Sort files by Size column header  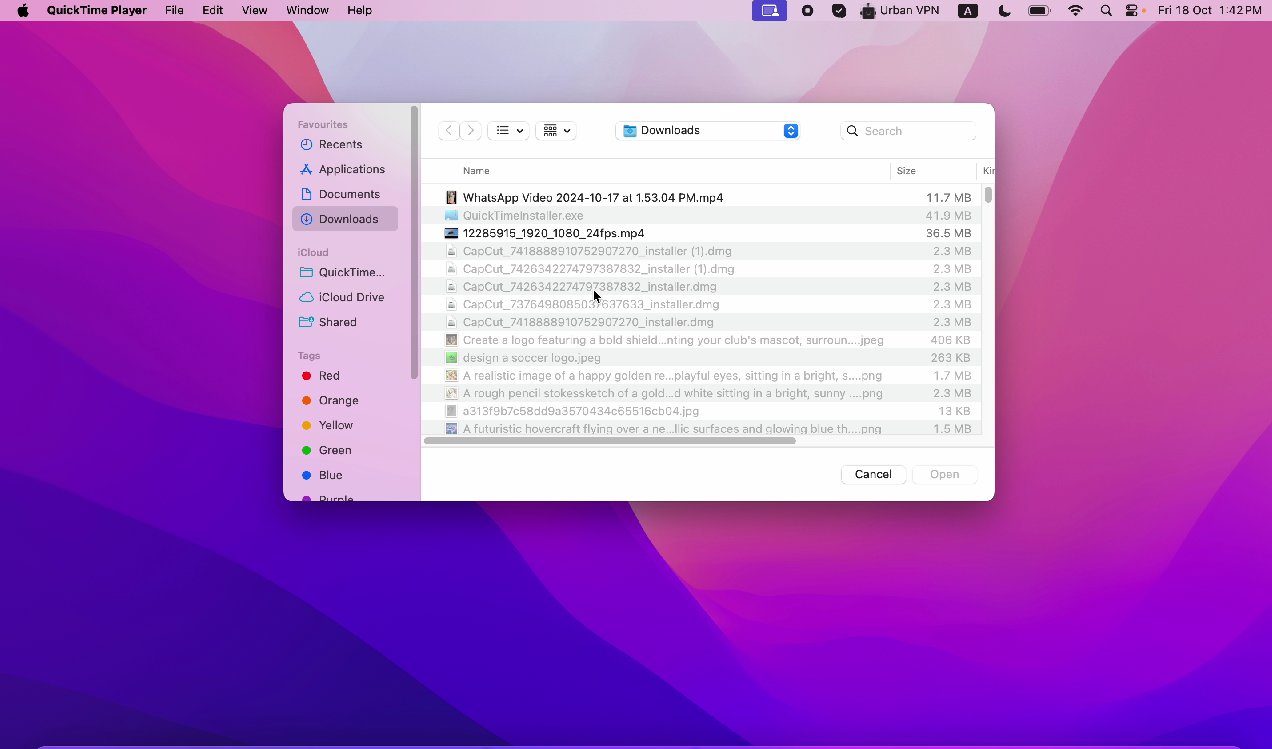(906, 171)
